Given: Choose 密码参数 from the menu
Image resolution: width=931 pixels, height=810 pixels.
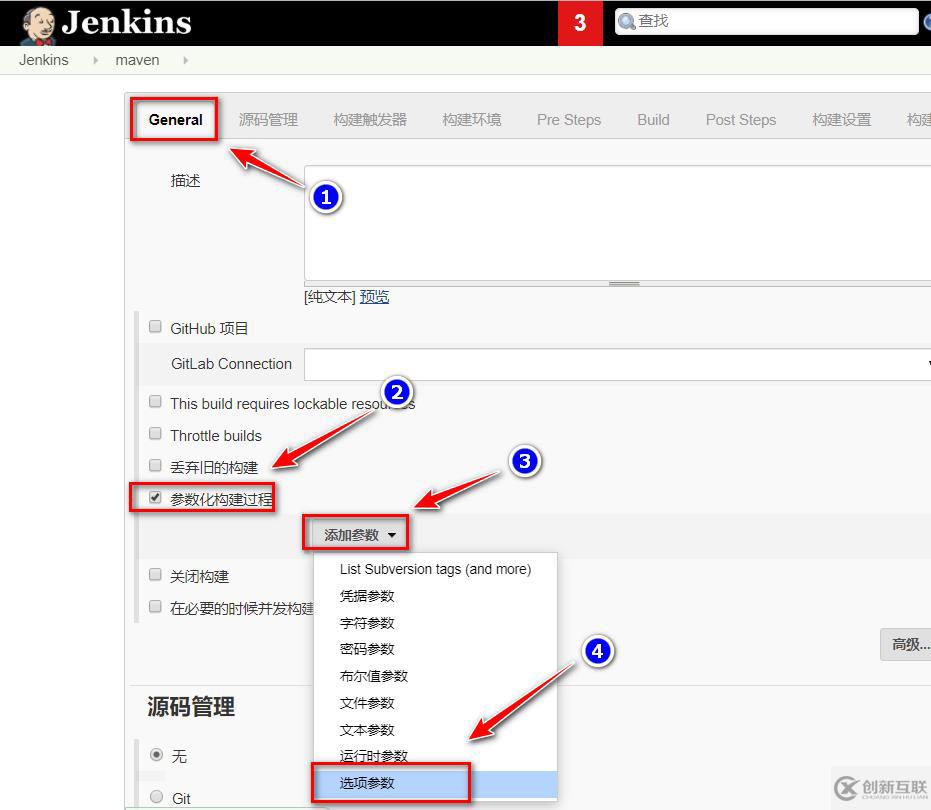Looking at the screenshot, I should coord(435,649).
